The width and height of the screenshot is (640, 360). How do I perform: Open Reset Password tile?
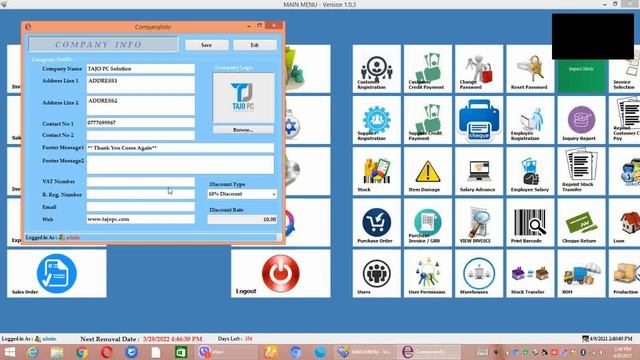530,69
